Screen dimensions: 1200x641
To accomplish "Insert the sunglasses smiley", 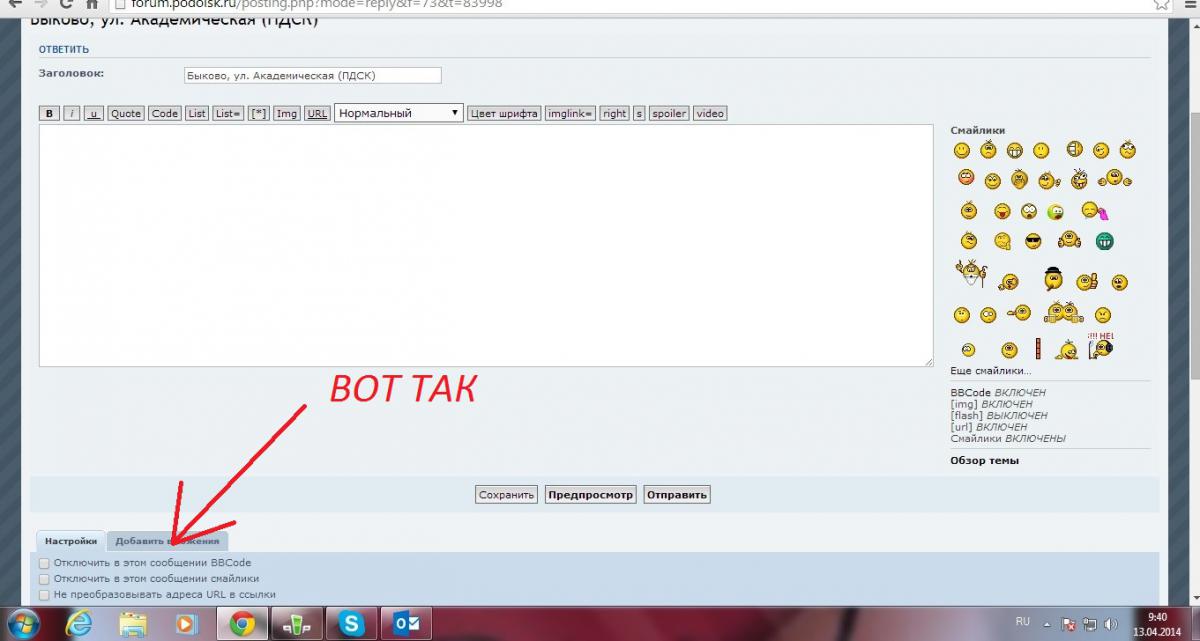I will [x=1034, y=241].
